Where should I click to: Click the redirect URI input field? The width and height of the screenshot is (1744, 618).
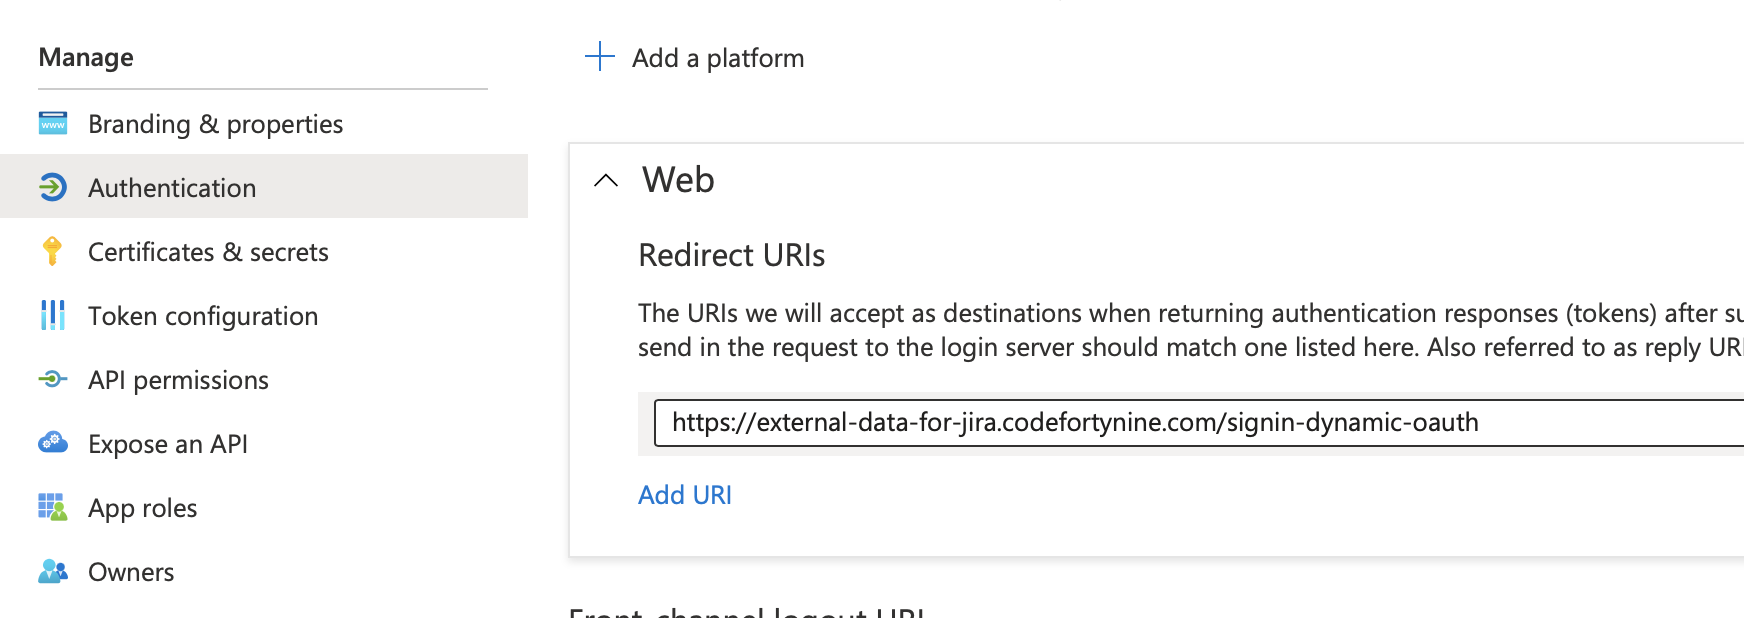point(1100,422)
